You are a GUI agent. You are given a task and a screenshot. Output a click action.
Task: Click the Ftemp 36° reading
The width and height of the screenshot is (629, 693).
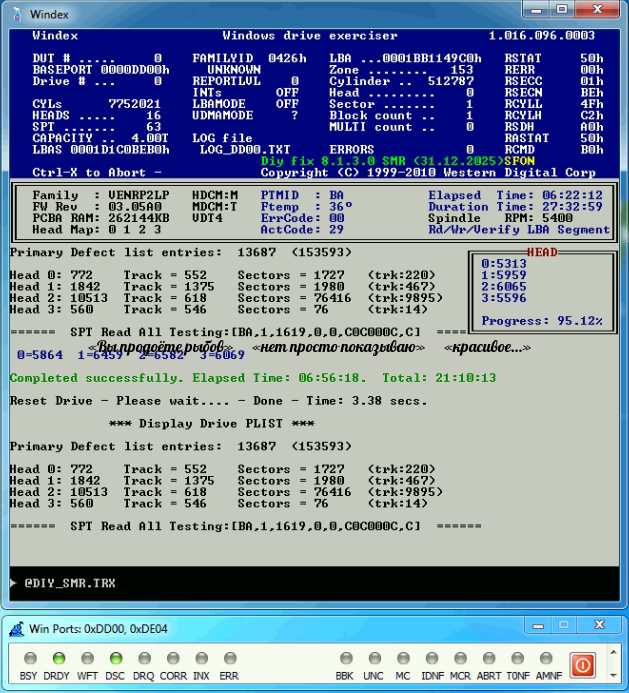coord(340,207)
